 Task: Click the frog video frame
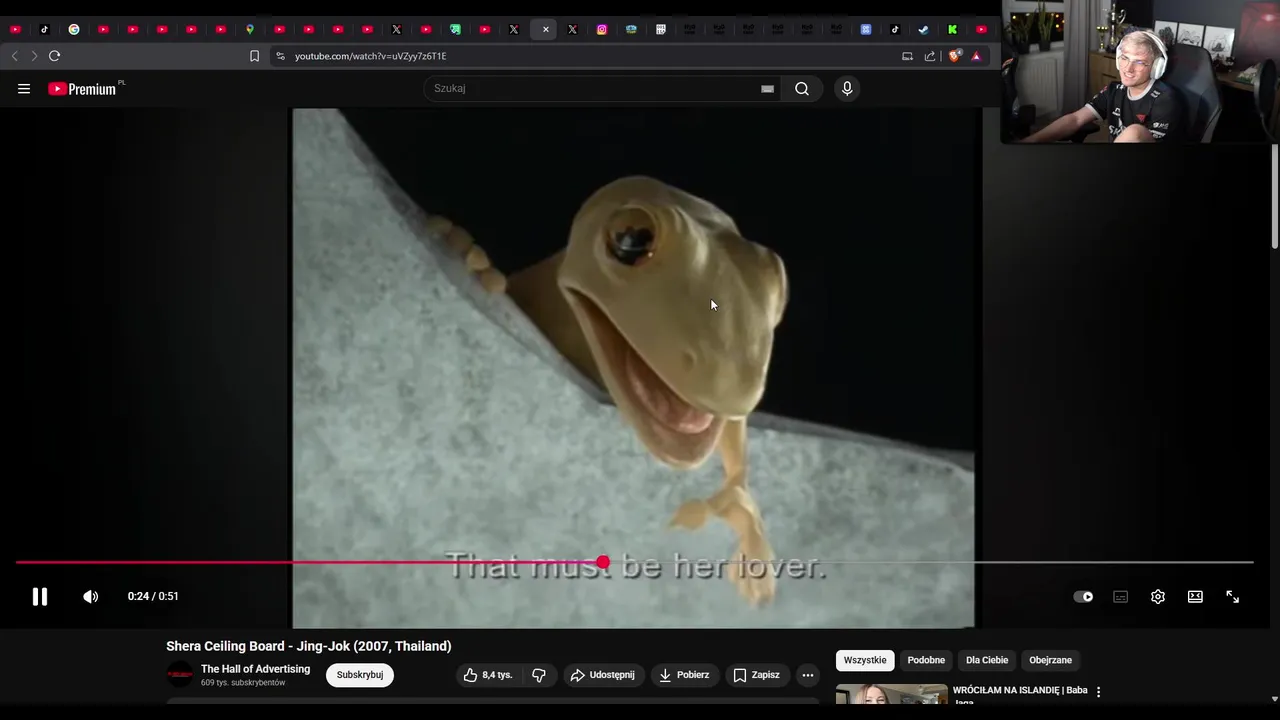(x=633, y=368)
